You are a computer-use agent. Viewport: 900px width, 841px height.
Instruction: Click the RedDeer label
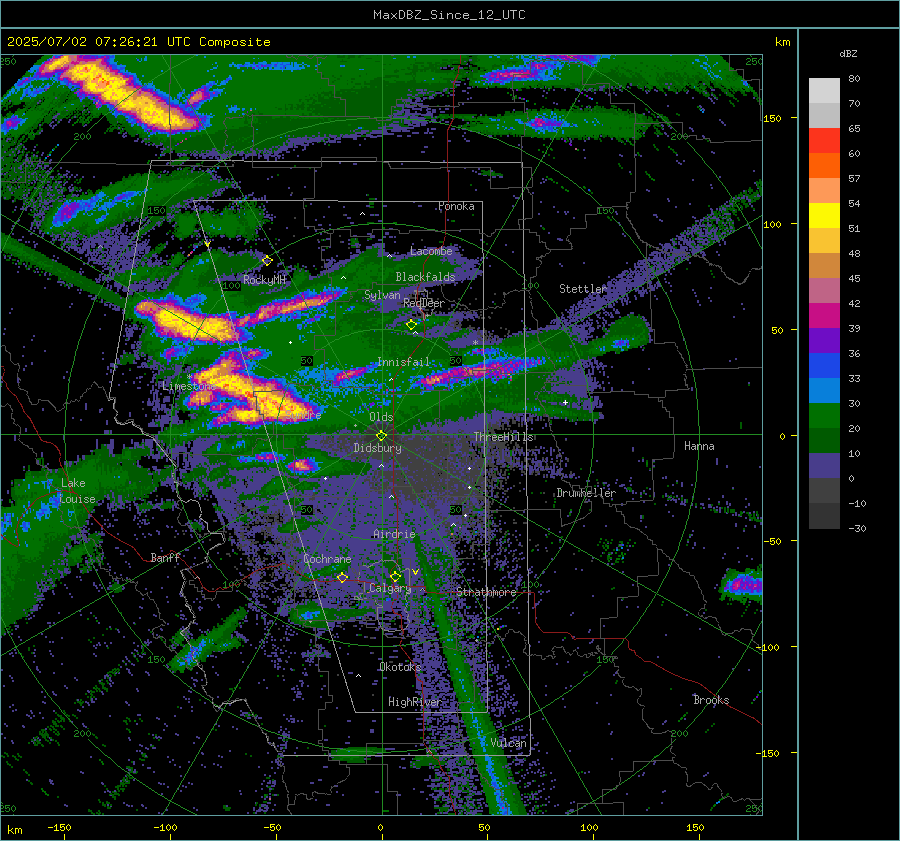pyautogui.click(x=424, y=303)
